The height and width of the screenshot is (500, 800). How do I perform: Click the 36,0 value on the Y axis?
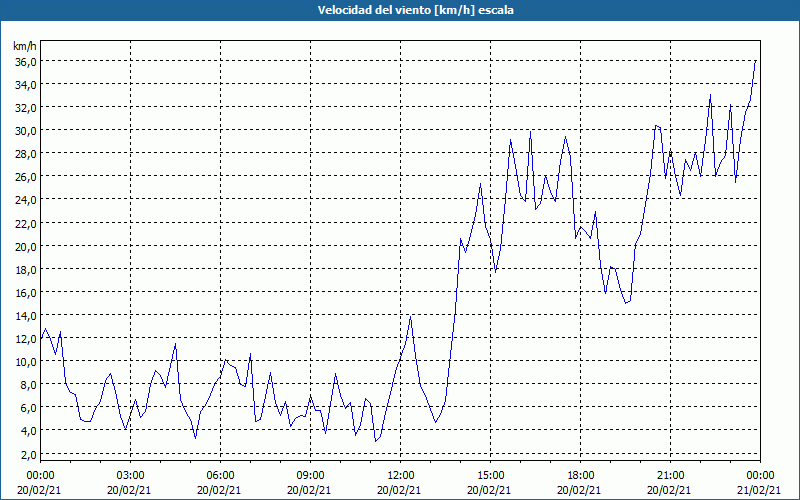tap(26, 62)
